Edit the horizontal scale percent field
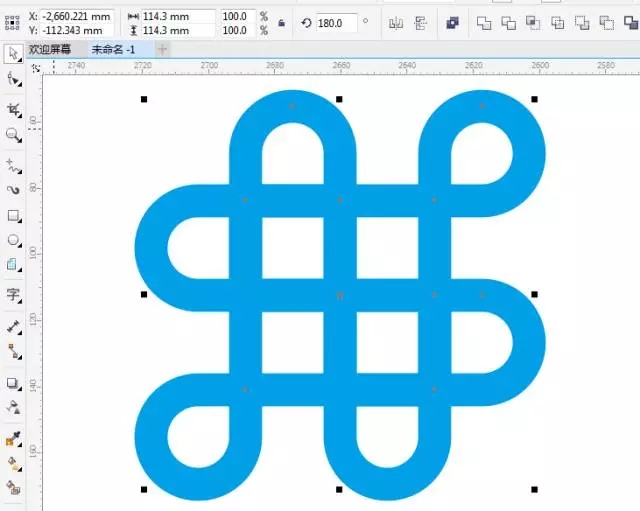The height and width of the screenshot is (511, 640). click(x=238, y=16)
